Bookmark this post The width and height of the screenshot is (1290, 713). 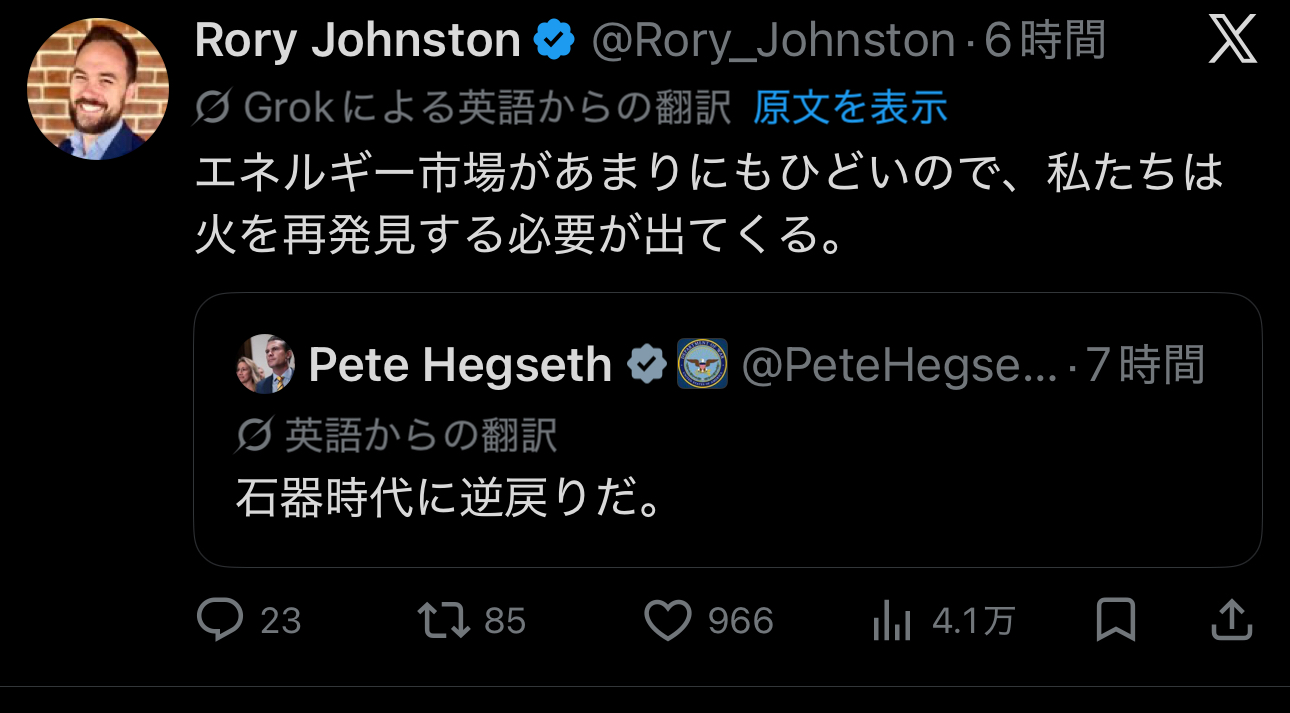coord(1115,621)
